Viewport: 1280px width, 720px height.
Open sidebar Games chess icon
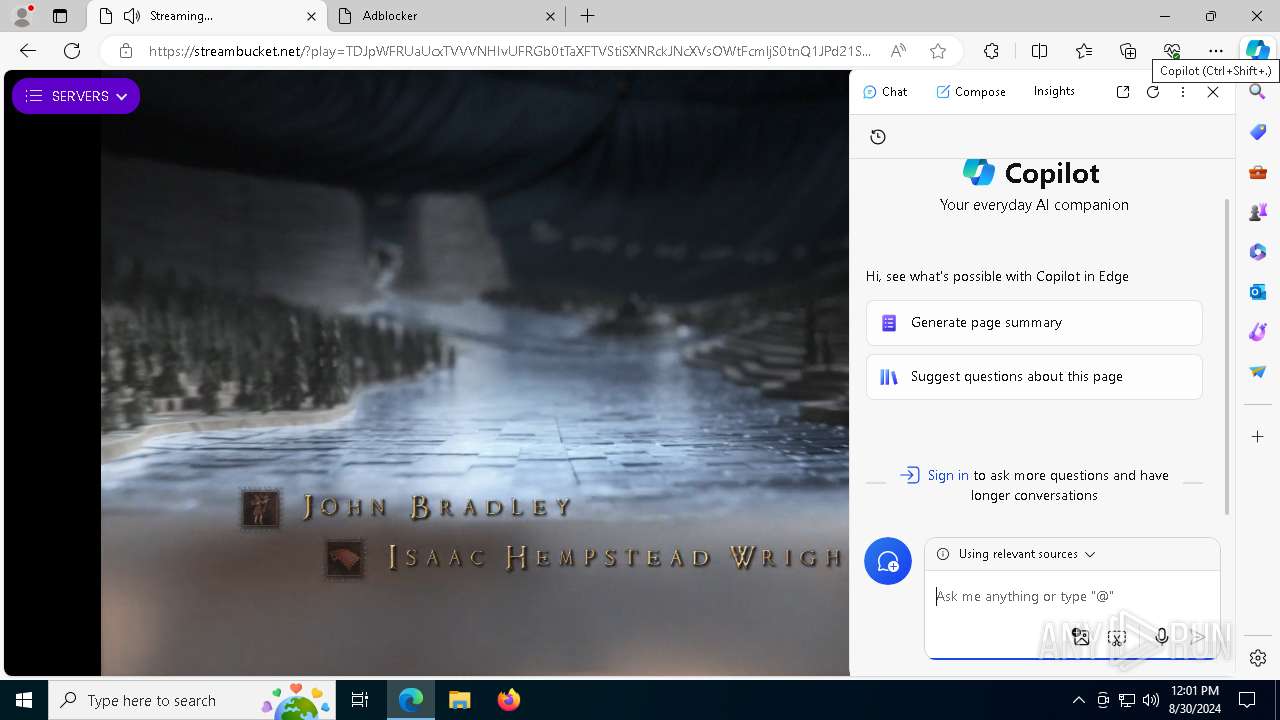pos(1258,212)
